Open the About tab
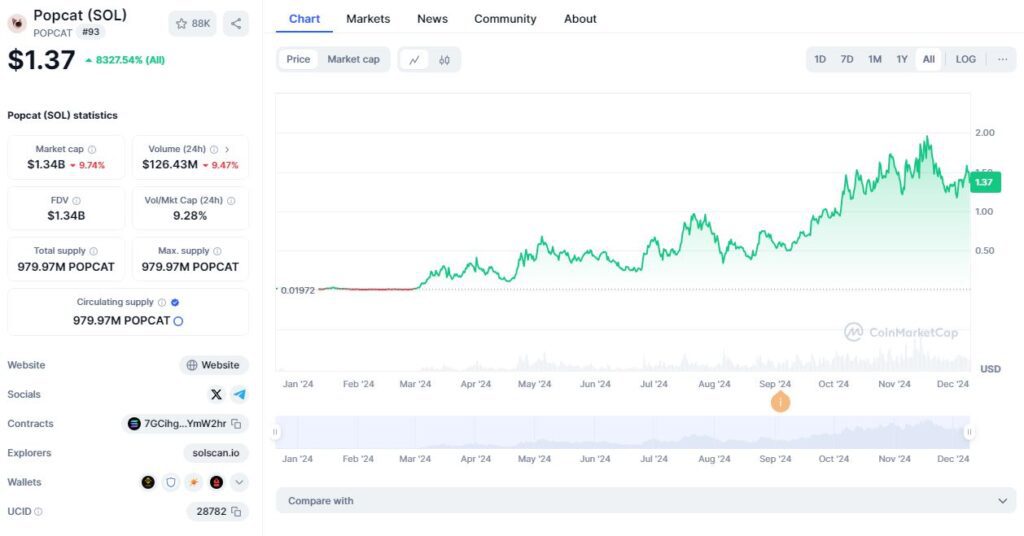Image resolution: width=1024 pixels, height=536 pixels. pos(580,19)
